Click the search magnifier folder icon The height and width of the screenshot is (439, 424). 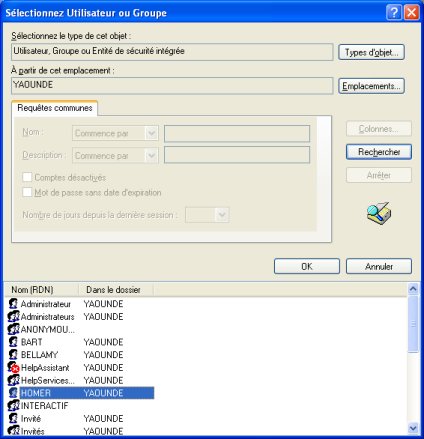click(379, 213)
